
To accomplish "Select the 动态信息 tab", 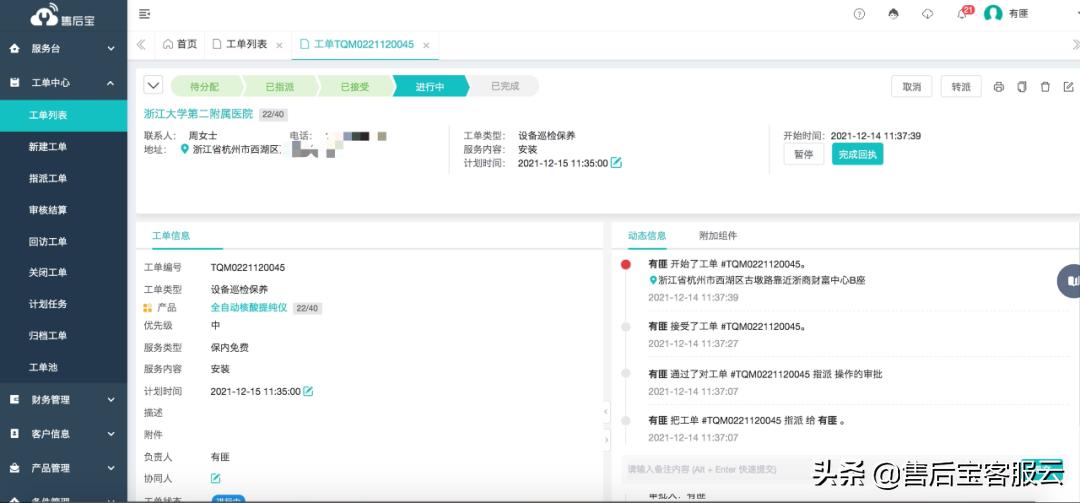I will pyautogui.click(x=647, y=236).
